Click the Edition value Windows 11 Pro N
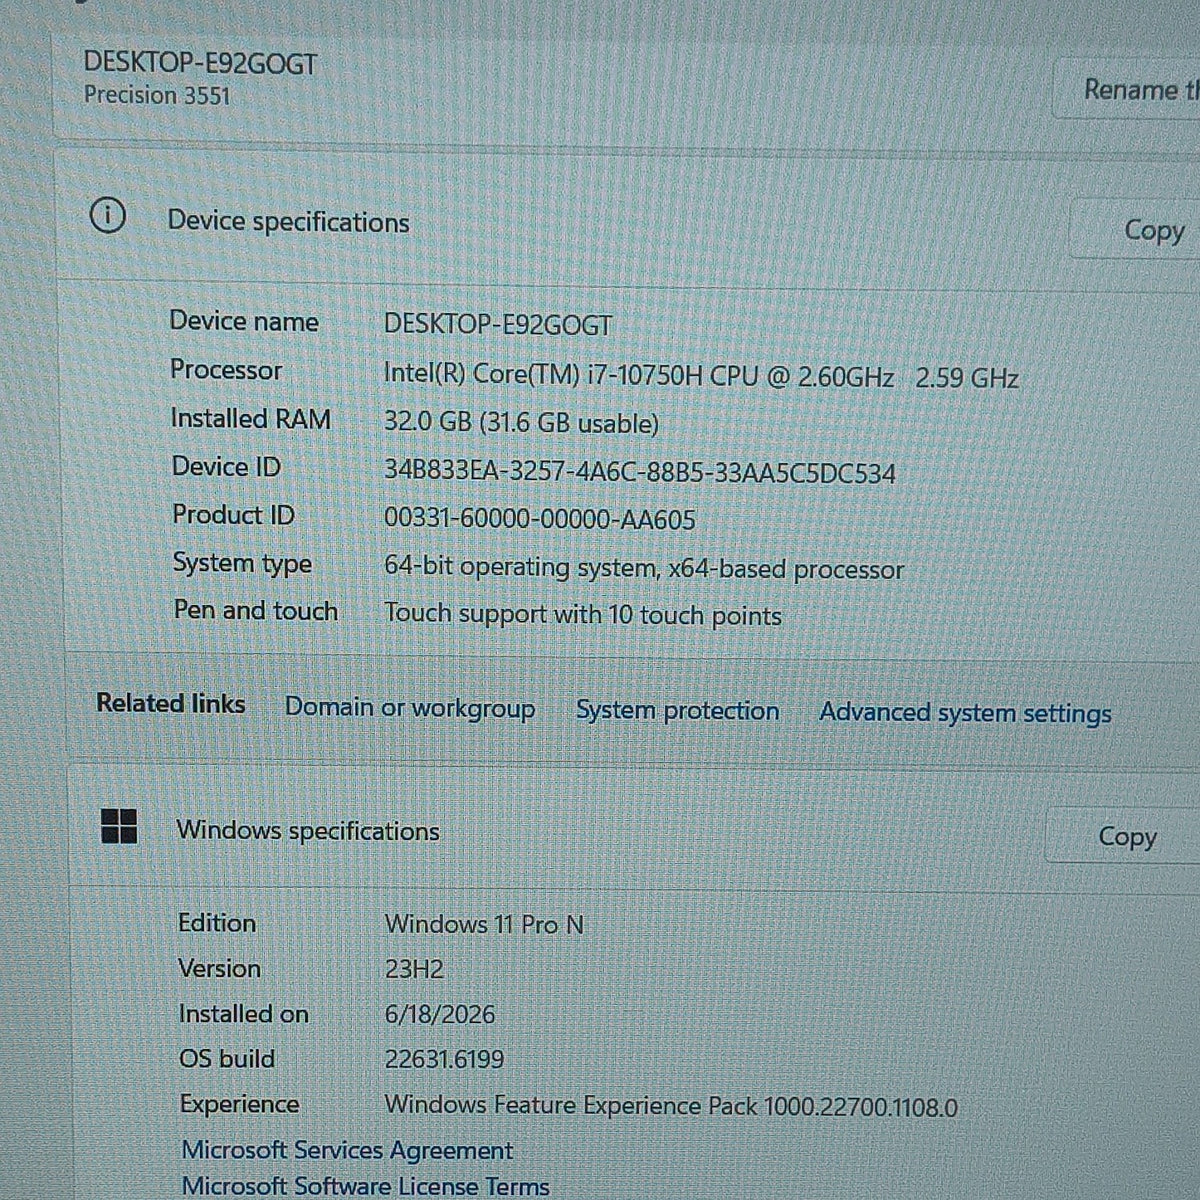This screenshot has width=1200, height=1200. pos(484,924)
